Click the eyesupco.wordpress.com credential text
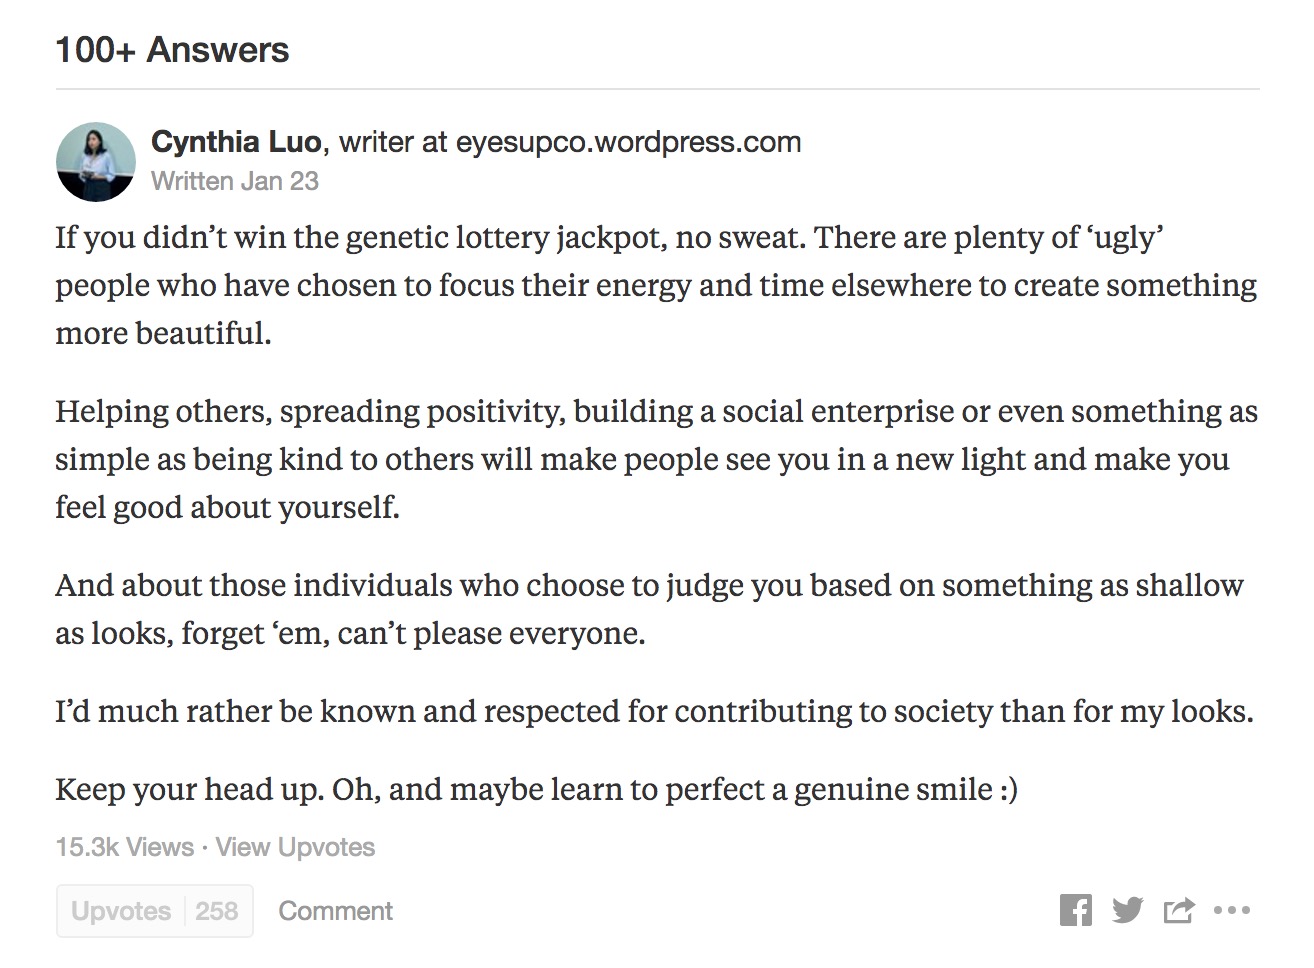This screenshot has height=968, width=1314. tap(628, 142)
